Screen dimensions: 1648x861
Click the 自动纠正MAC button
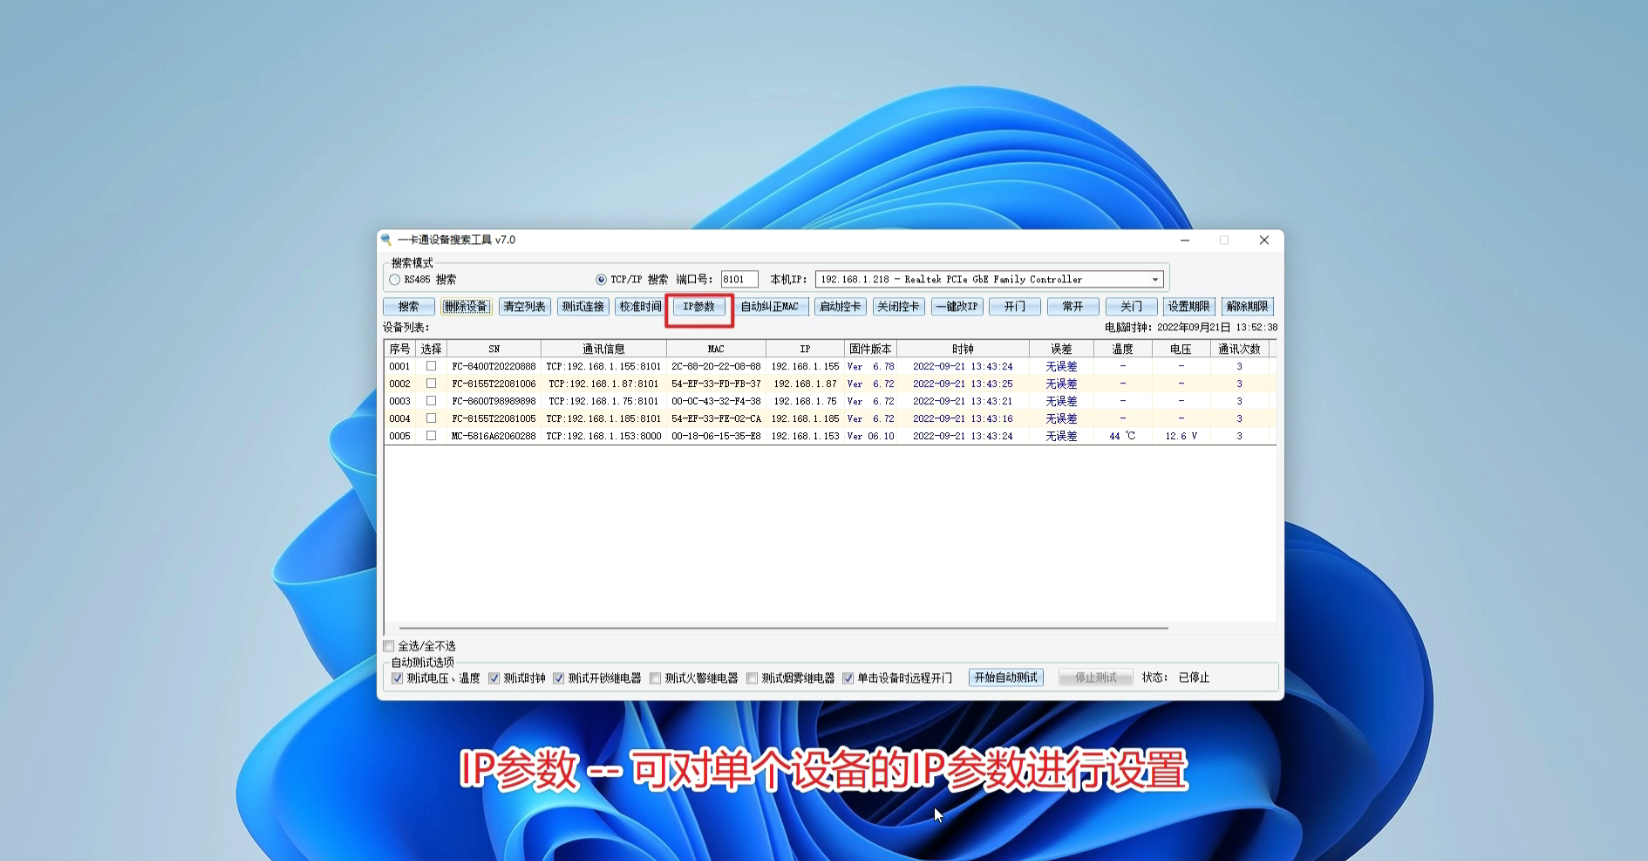pyautogui.click(x=770, y=307)
